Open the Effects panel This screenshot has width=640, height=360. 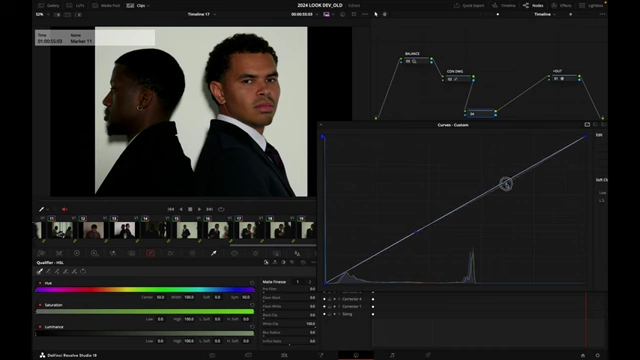click(561, 6)
